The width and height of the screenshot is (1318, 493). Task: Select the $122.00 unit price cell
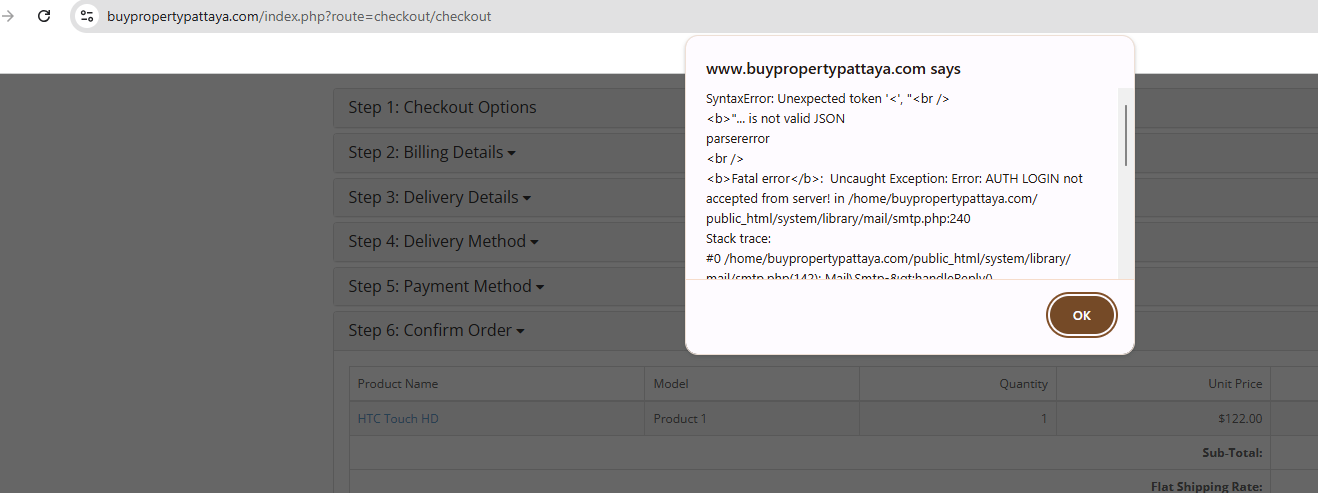[x=1240, y=419]
